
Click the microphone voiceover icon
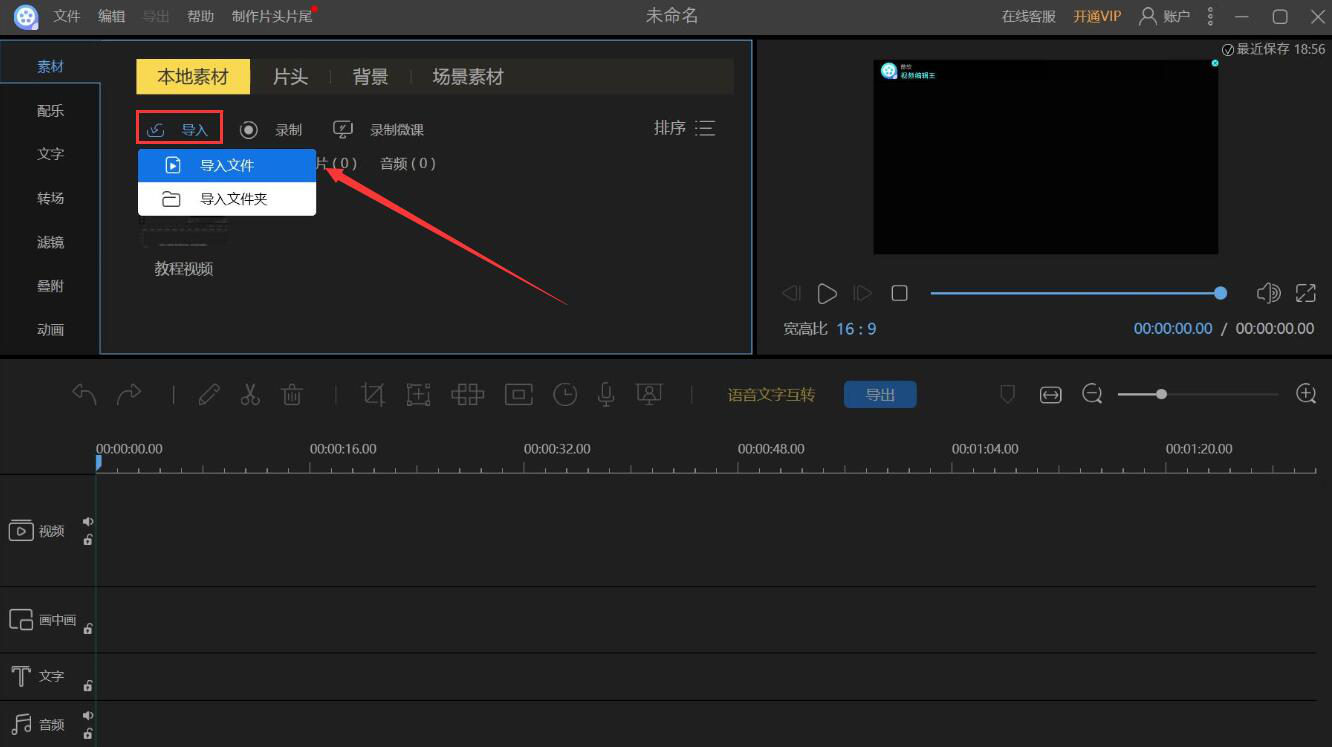606,395
